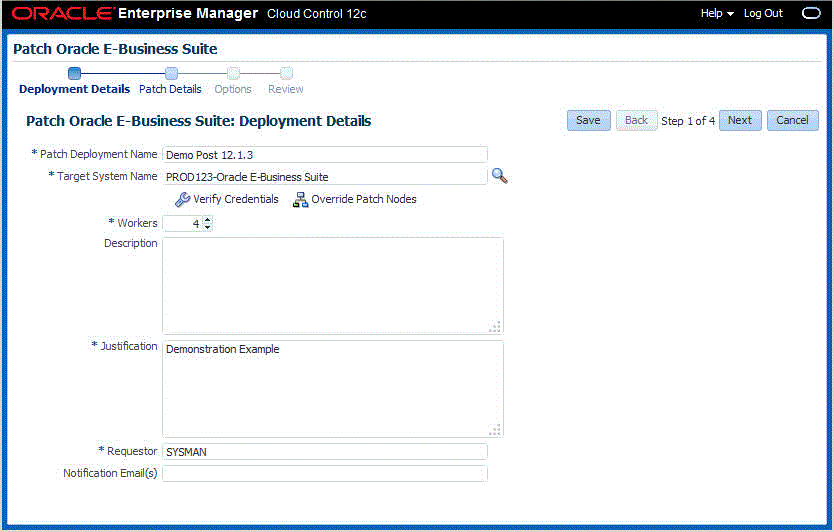Click the Override Patch Nodes link text
834x532 pixels.
(x=364, y=200)
